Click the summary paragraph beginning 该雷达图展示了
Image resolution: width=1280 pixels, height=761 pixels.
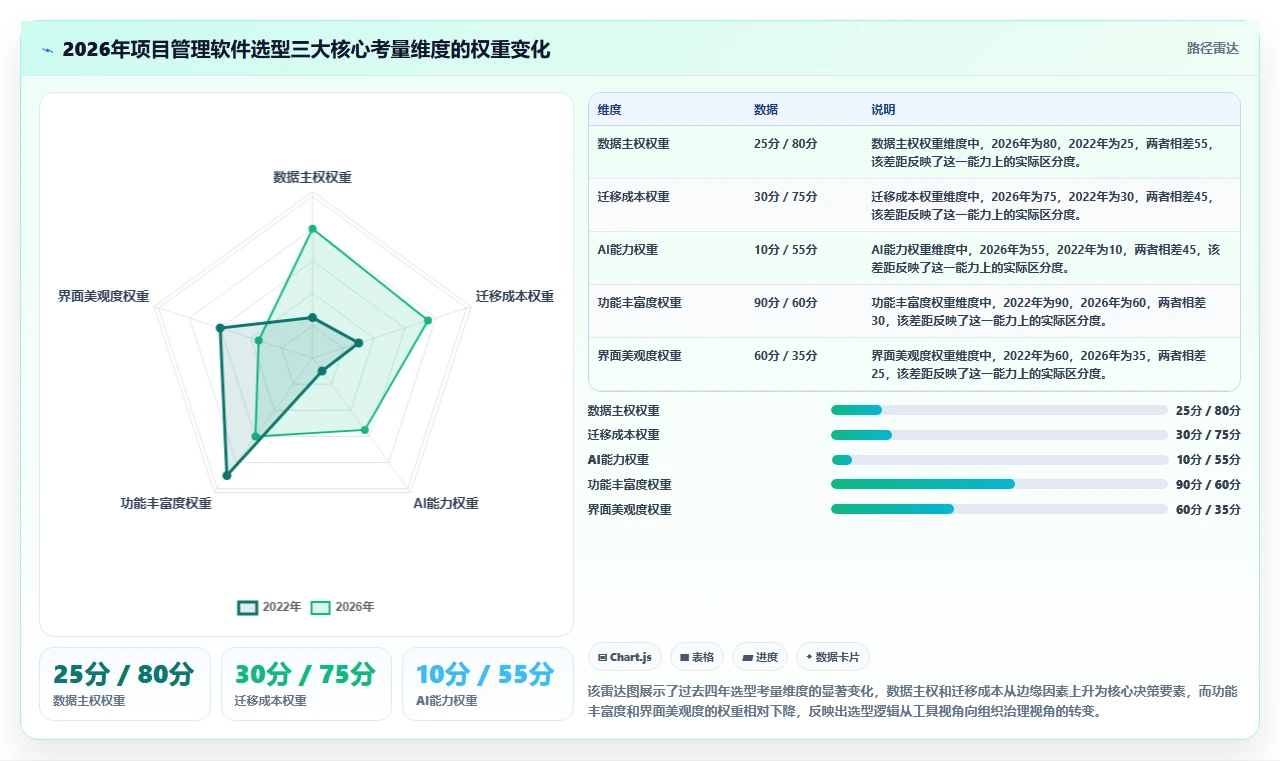click(x=912, y=702)
